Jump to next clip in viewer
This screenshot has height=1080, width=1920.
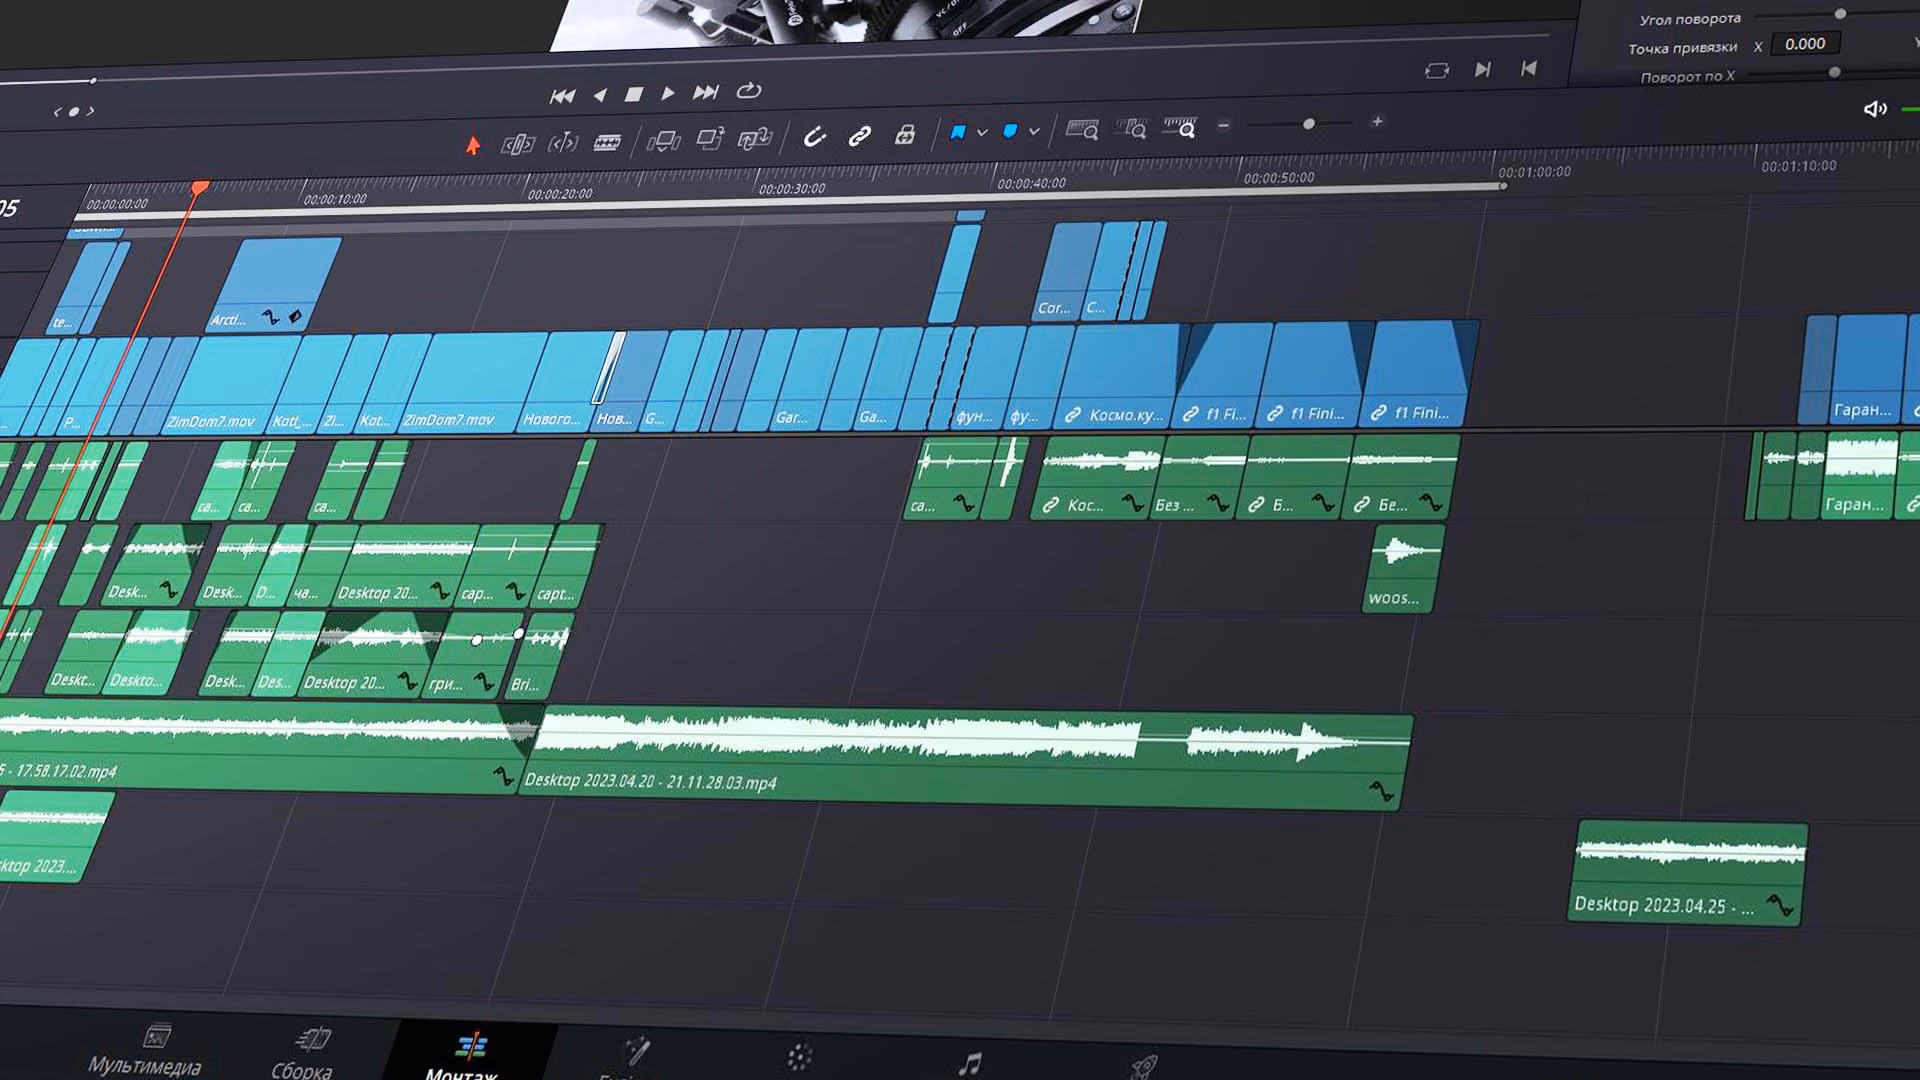tap(1483, 69)
